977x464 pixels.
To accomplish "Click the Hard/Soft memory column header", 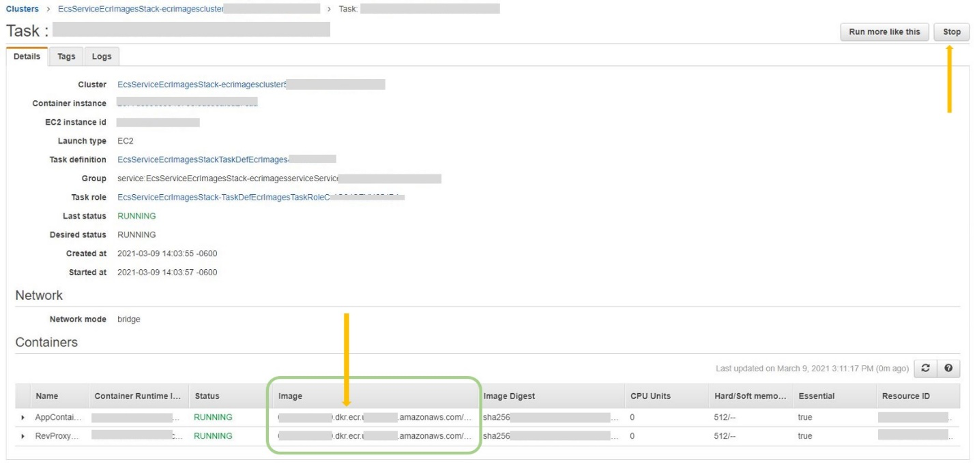I will 751,396.
